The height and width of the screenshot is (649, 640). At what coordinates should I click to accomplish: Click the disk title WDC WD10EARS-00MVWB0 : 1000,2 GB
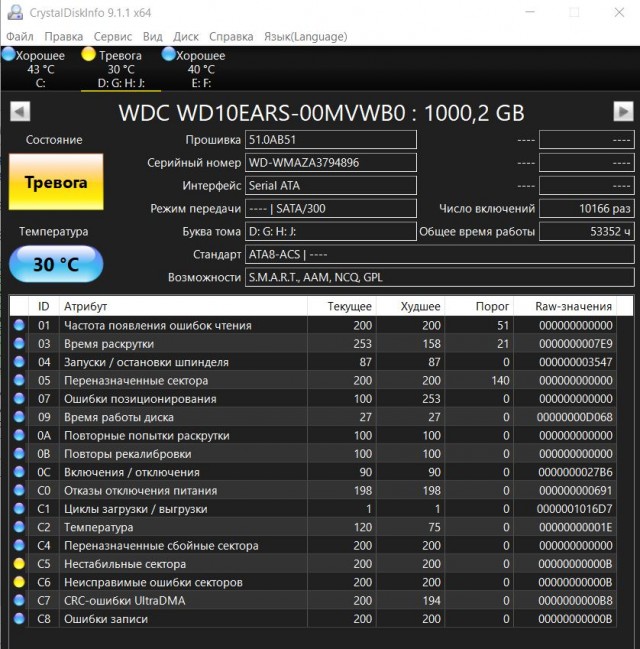pyautogui.click(x=321, y=113)
